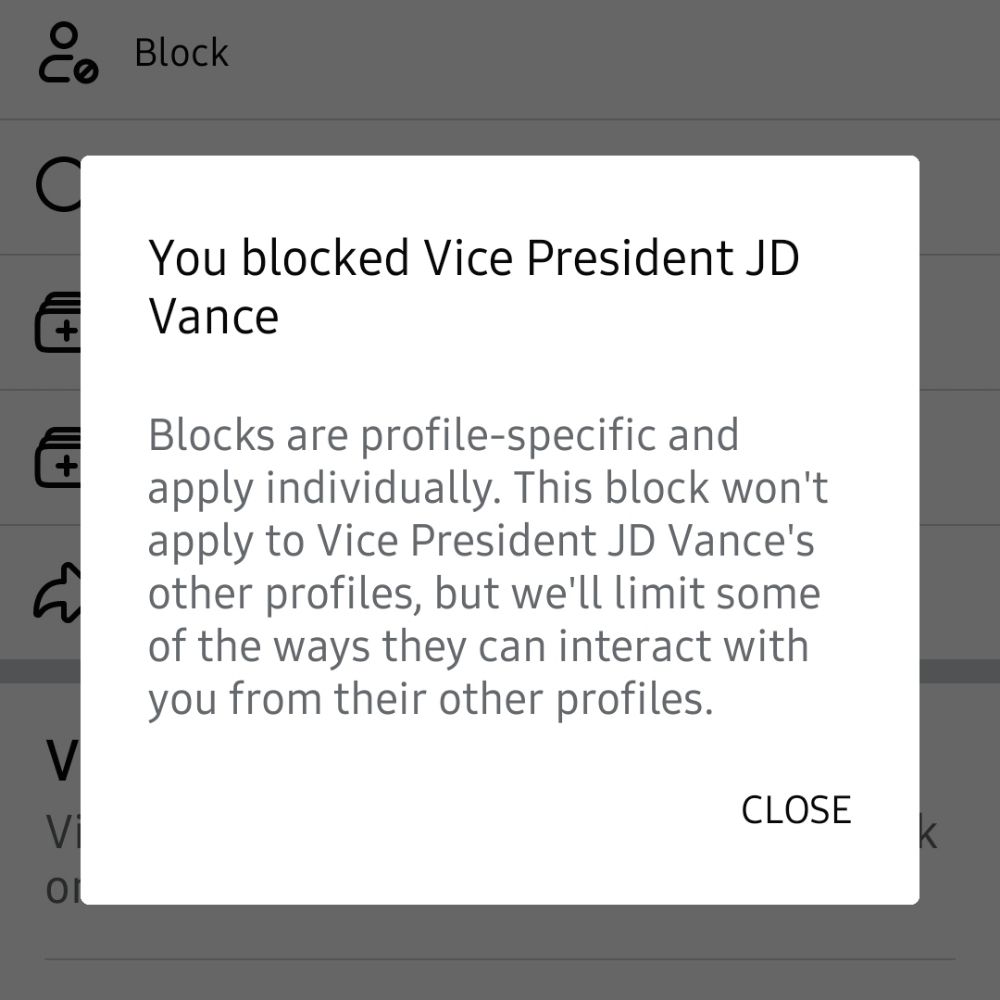This screenshot has height=1000, width=1000.
Task: Click the 'Blocks are profile-specific' description text
Action: (488, 567)
